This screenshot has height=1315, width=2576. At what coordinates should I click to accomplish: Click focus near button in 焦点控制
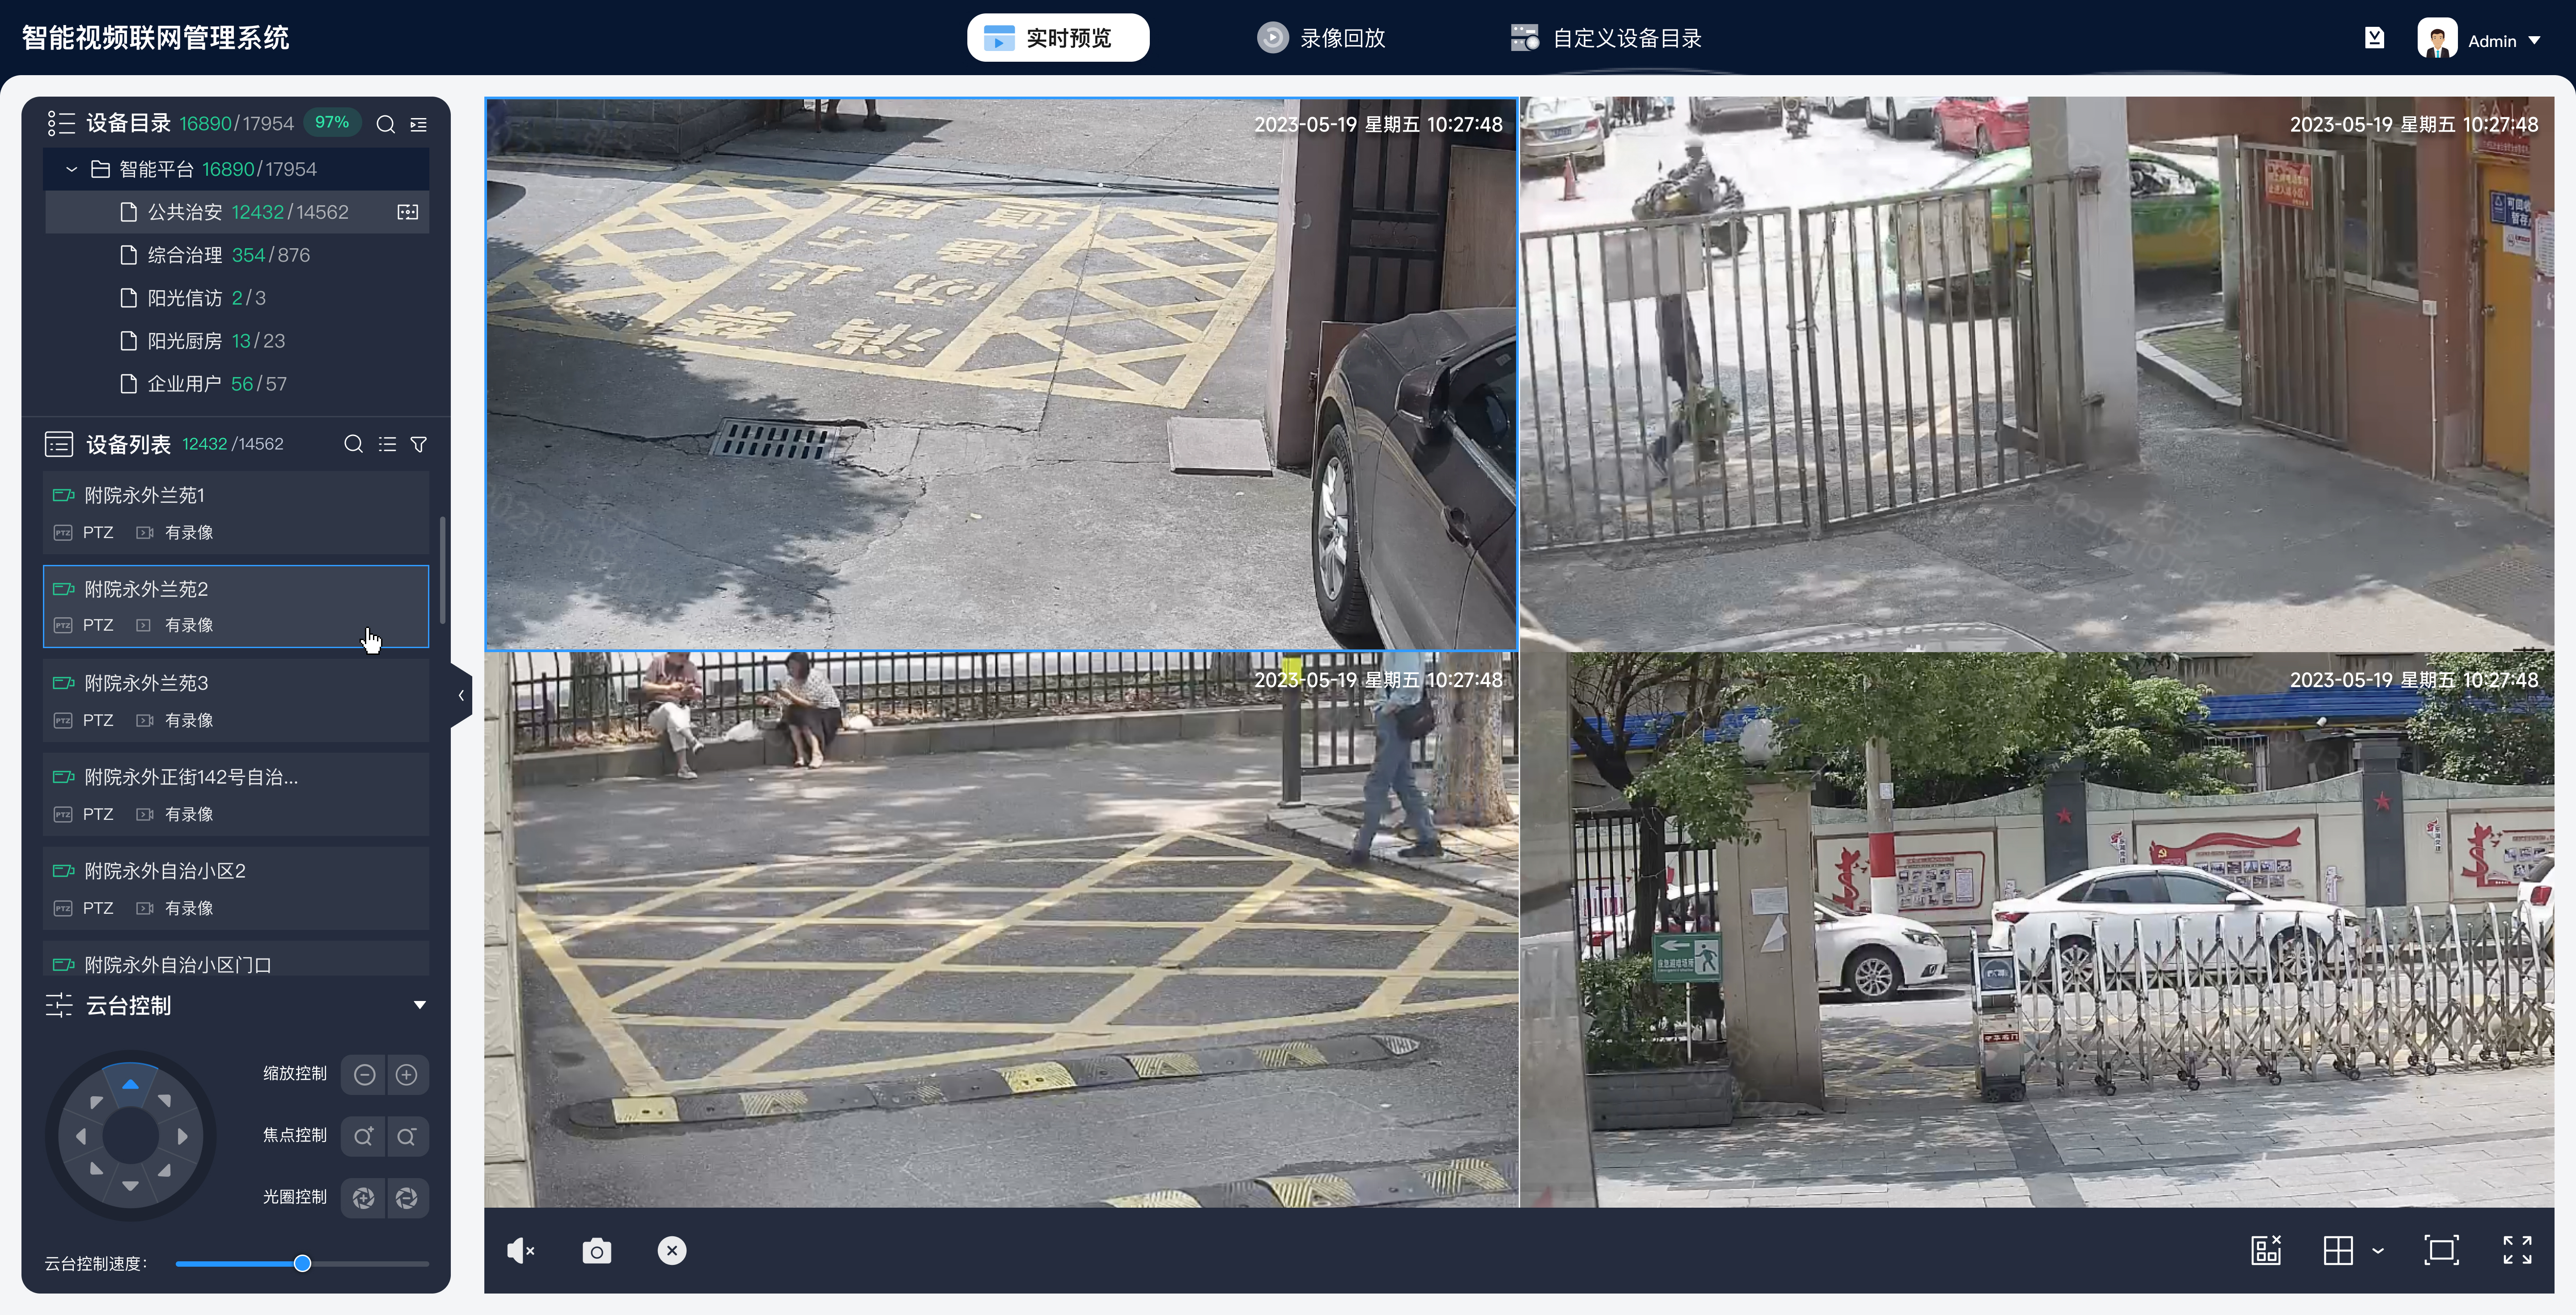[x=364, y=1136]
